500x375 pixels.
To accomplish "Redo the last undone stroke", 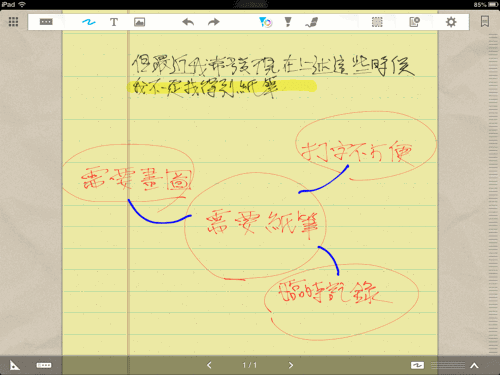I will [214, 22].
